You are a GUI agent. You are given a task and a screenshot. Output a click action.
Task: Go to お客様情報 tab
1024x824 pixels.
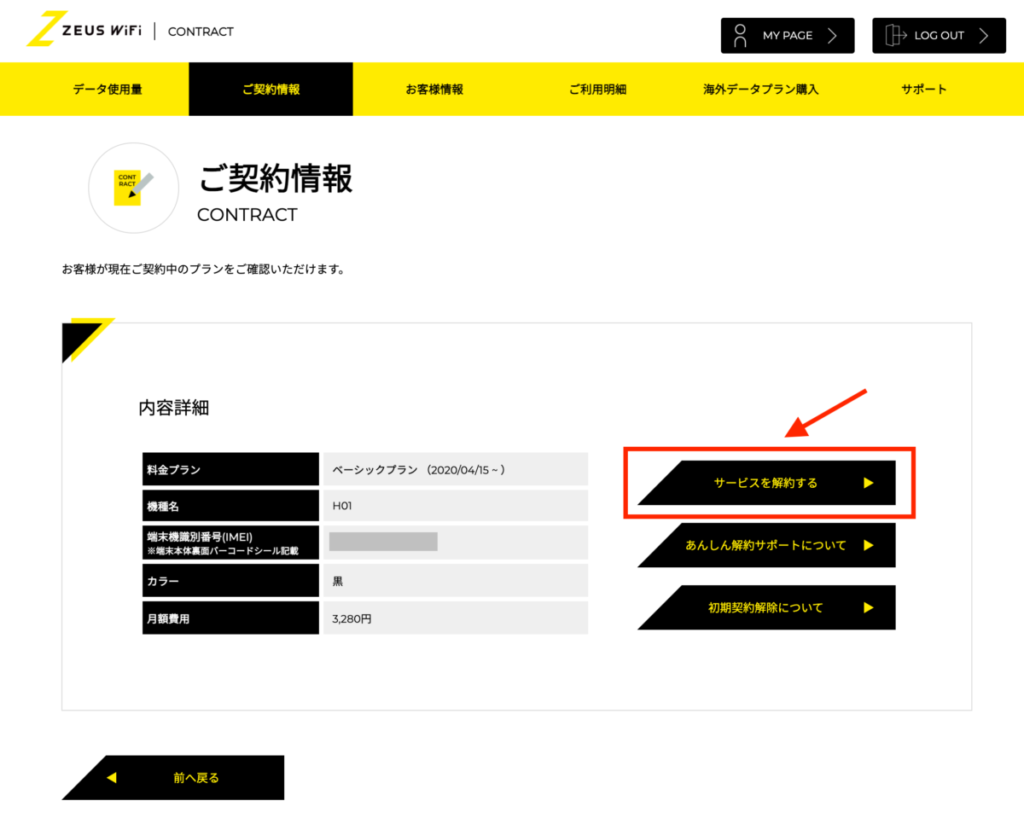pos(434,89)
